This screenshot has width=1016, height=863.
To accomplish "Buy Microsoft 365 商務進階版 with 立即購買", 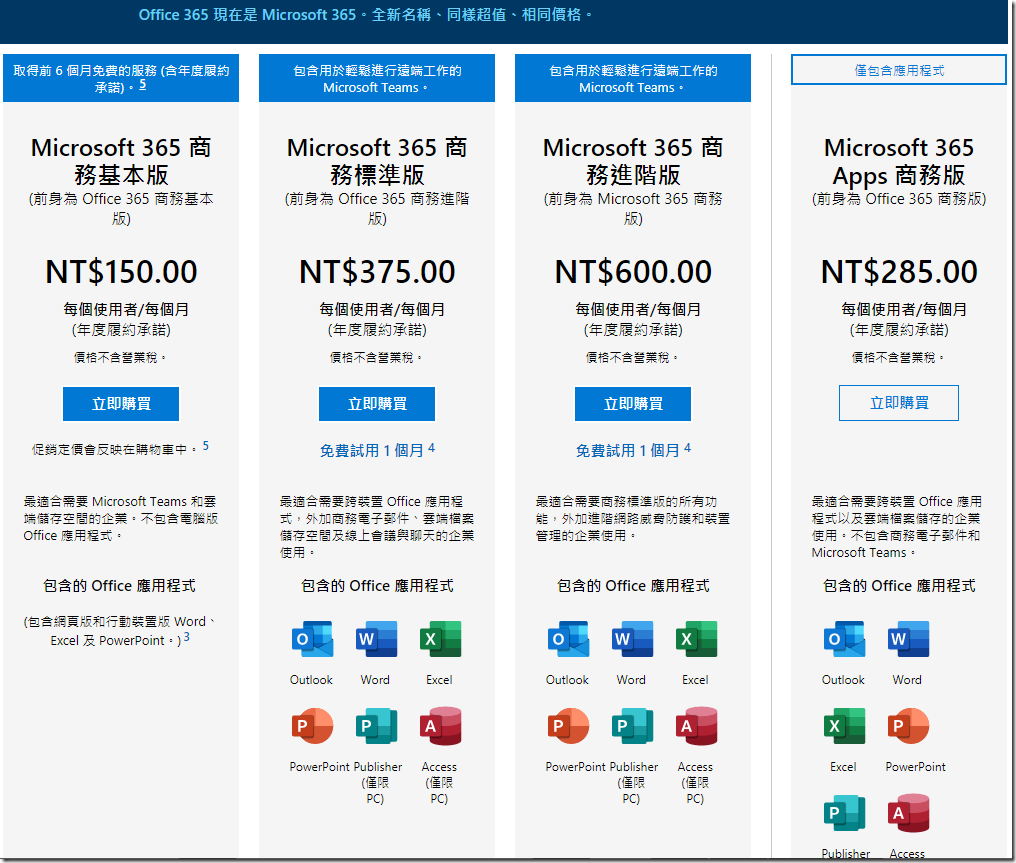I will [633, 404].
